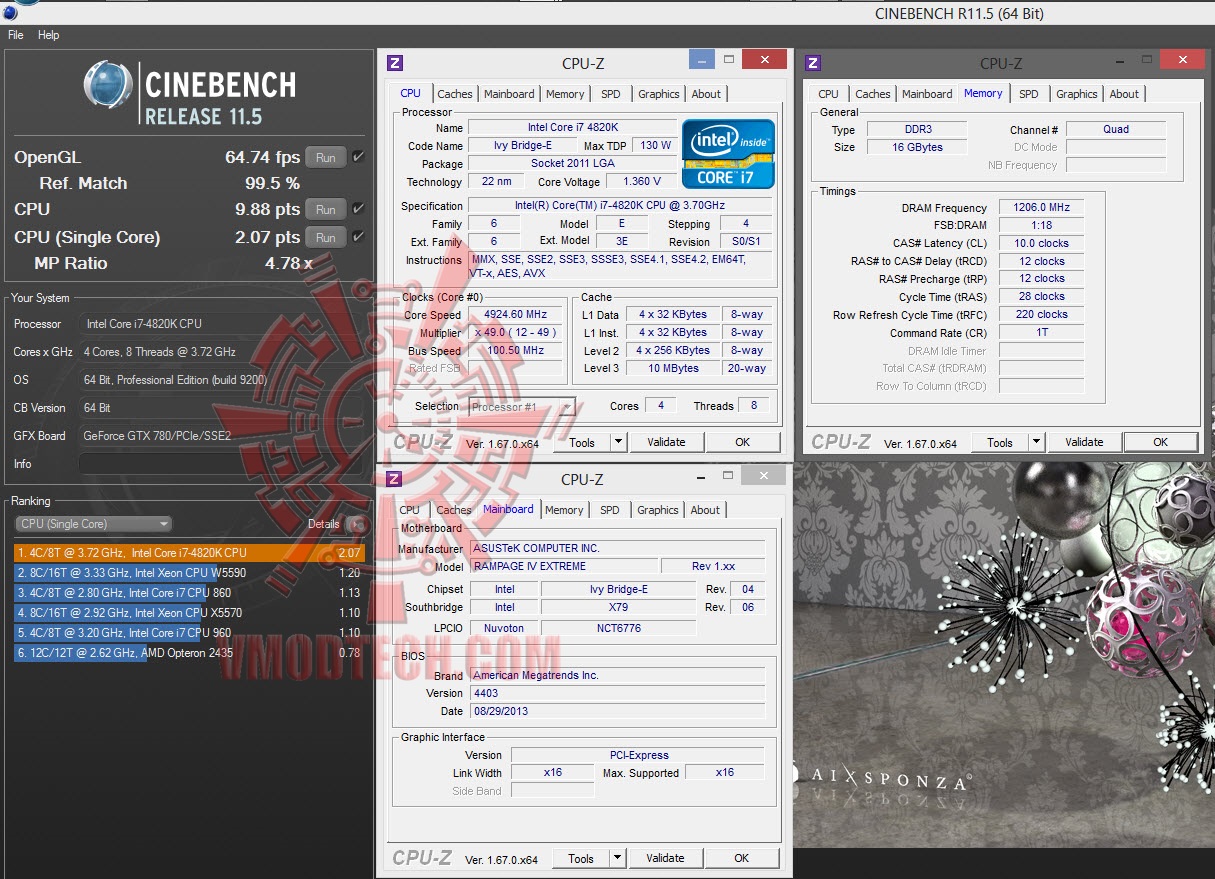Select the Core i7-4820K ranking row

(x=190, y=552)
